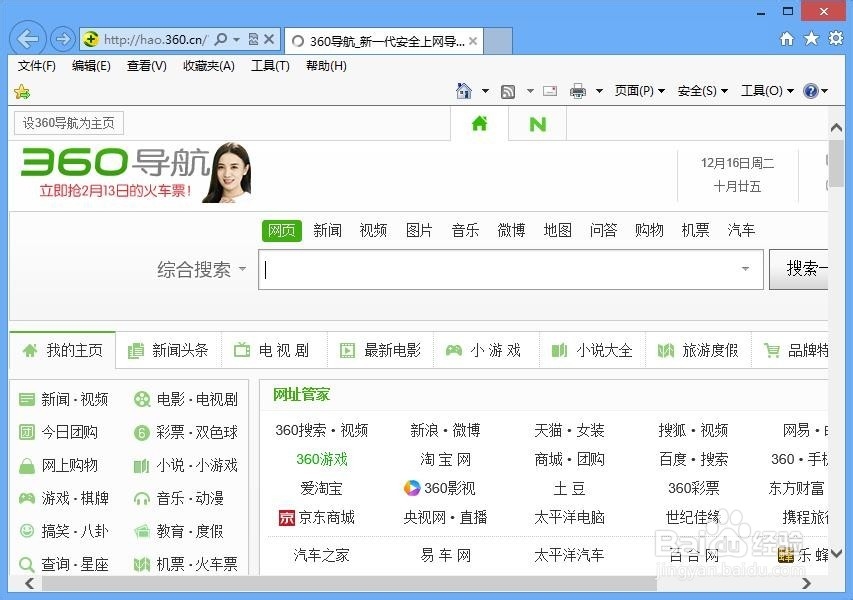Open the 收藏夹(A) menu
This screenshot has height=600, width=853.
[209, 66]
